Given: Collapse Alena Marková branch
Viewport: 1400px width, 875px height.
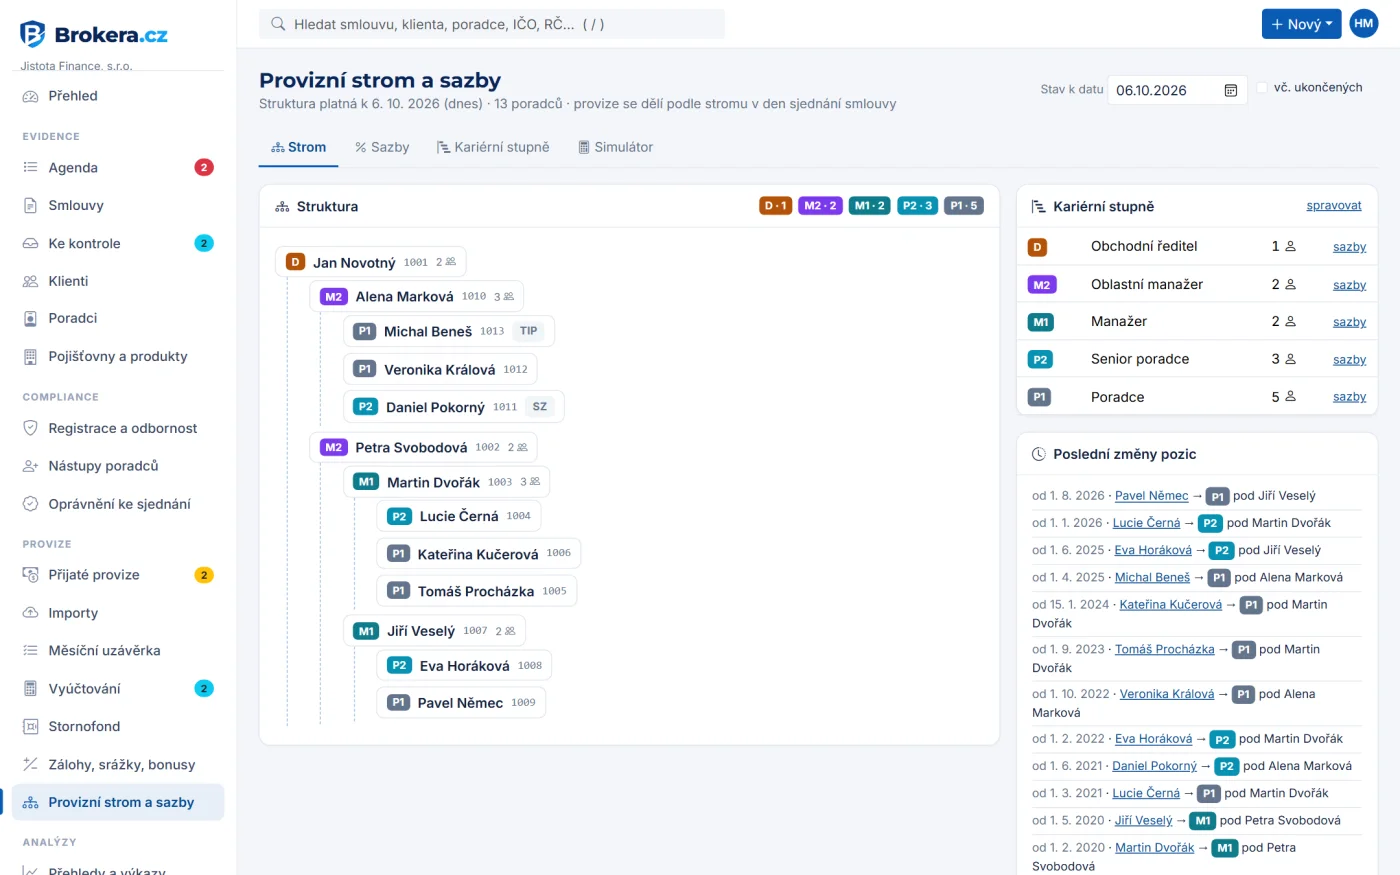Looking at the screenshot, I should pos(416,296).
